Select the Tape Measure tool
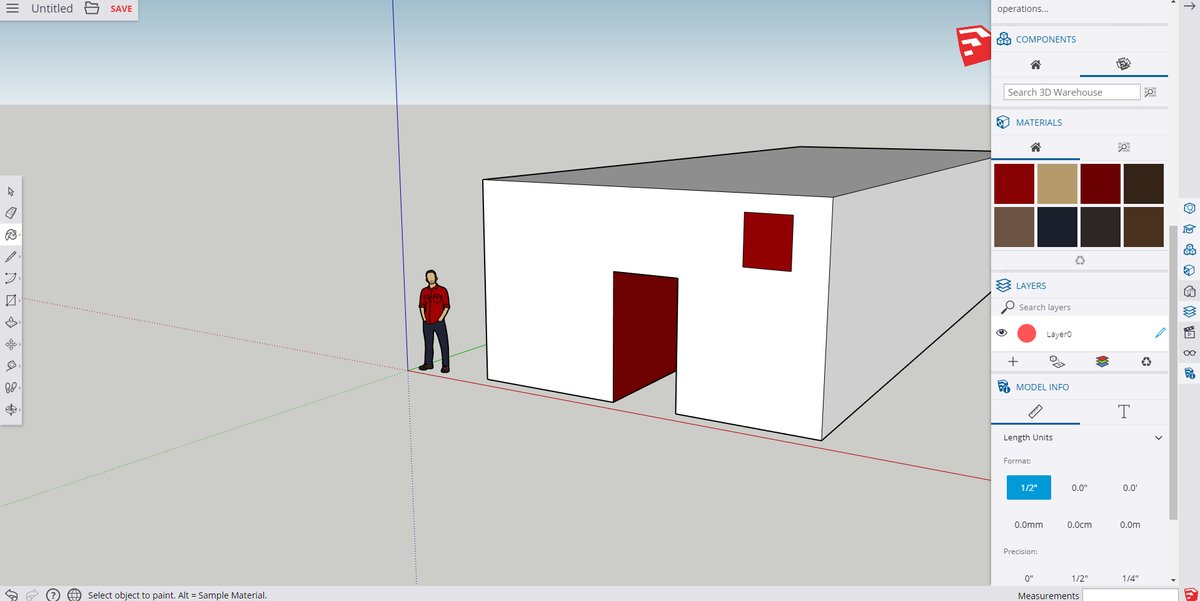The height and width of the screenshot is (601, 1200). click(x=11, y=366)
